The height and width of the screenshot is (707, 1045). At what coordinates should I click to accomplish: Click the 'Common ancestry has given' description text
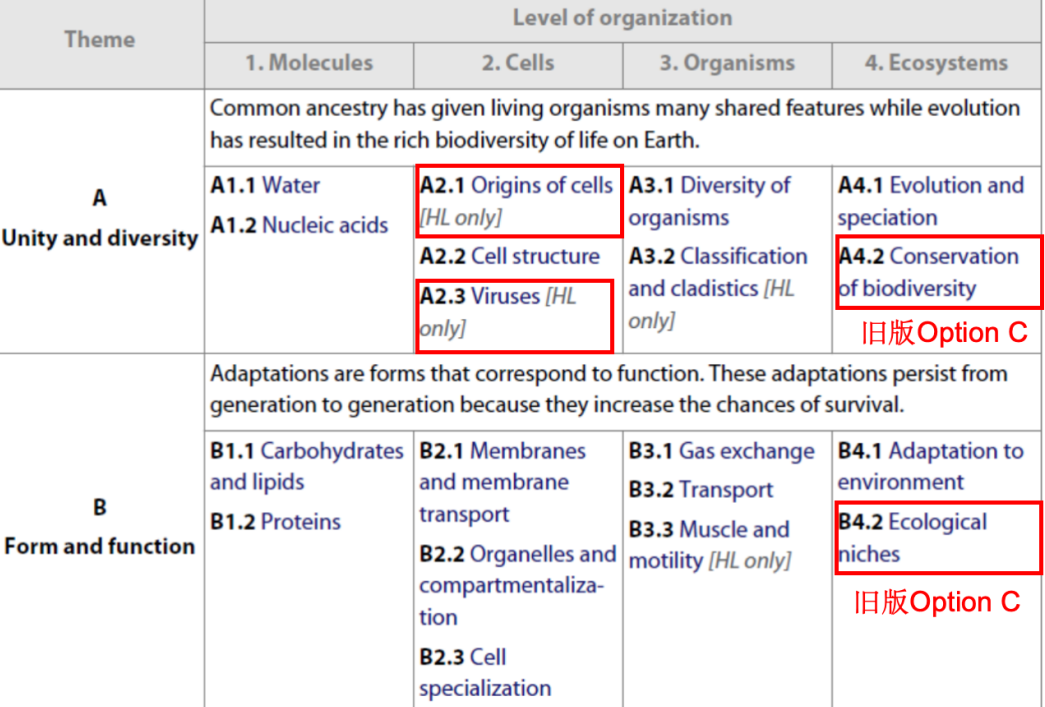(x=614, y=124)
